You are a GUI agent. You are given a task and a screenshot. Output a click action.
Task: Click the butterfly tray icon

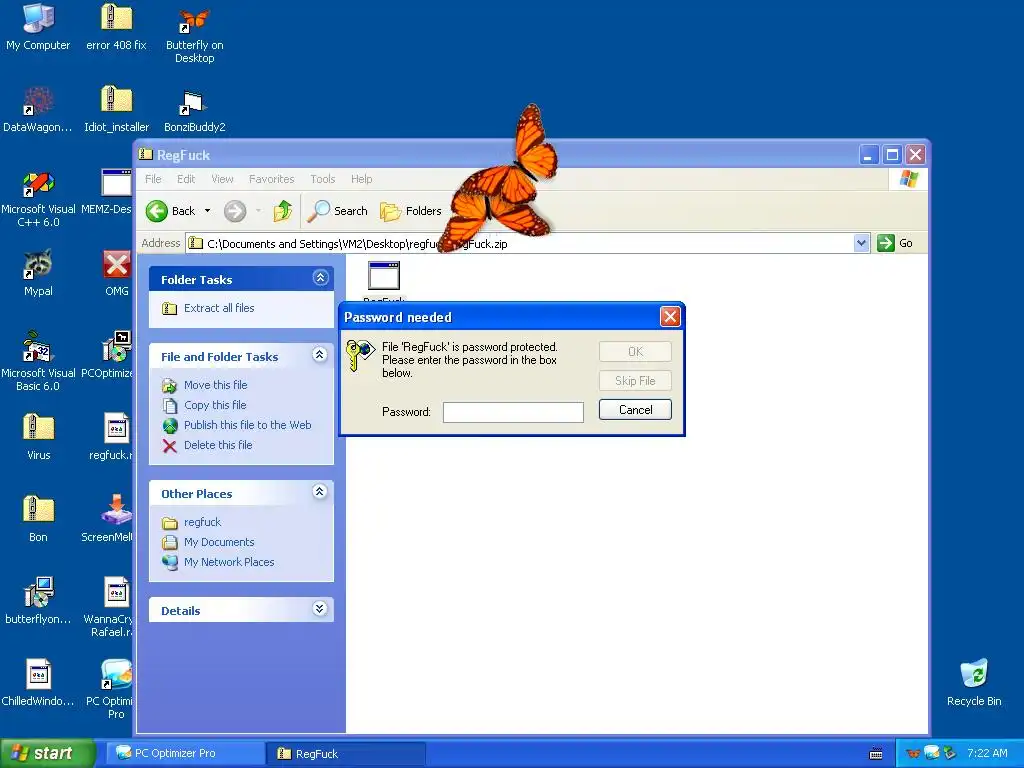coord(914,754)
